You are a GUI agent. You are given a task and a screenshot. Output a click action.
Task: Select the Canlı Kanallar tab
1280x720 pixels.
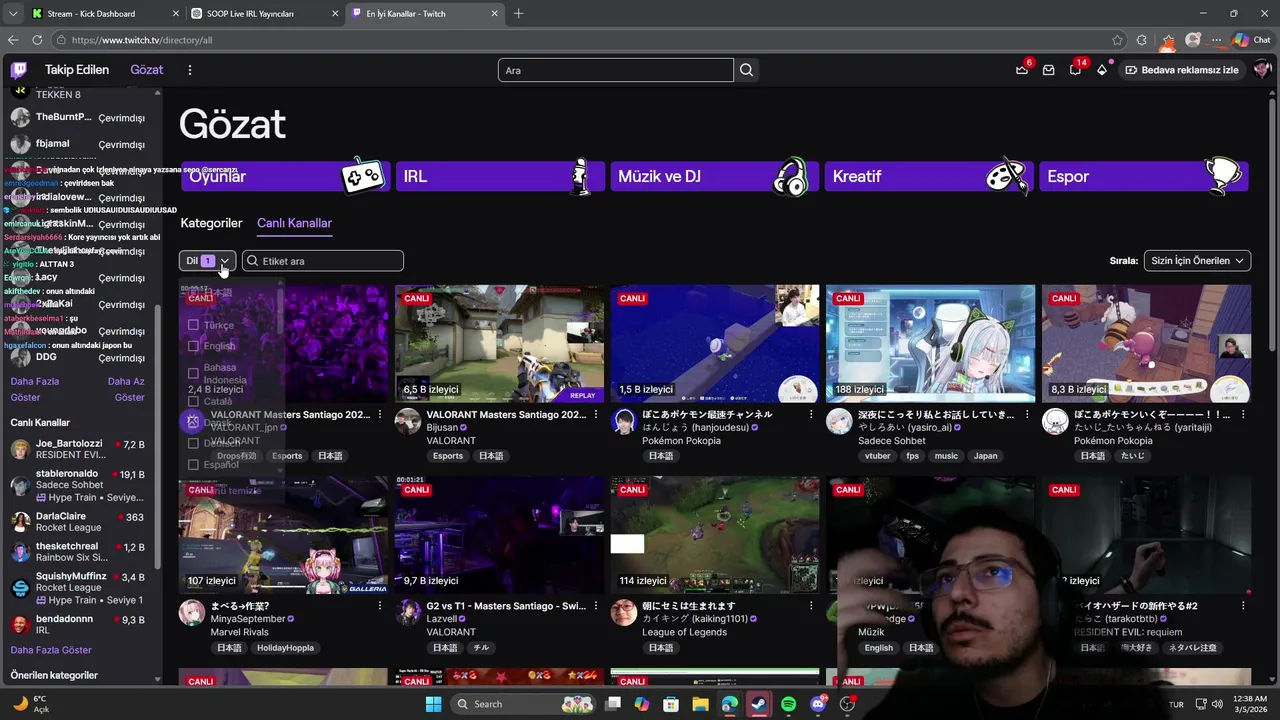pyautogui.click(x=294, y=223)
